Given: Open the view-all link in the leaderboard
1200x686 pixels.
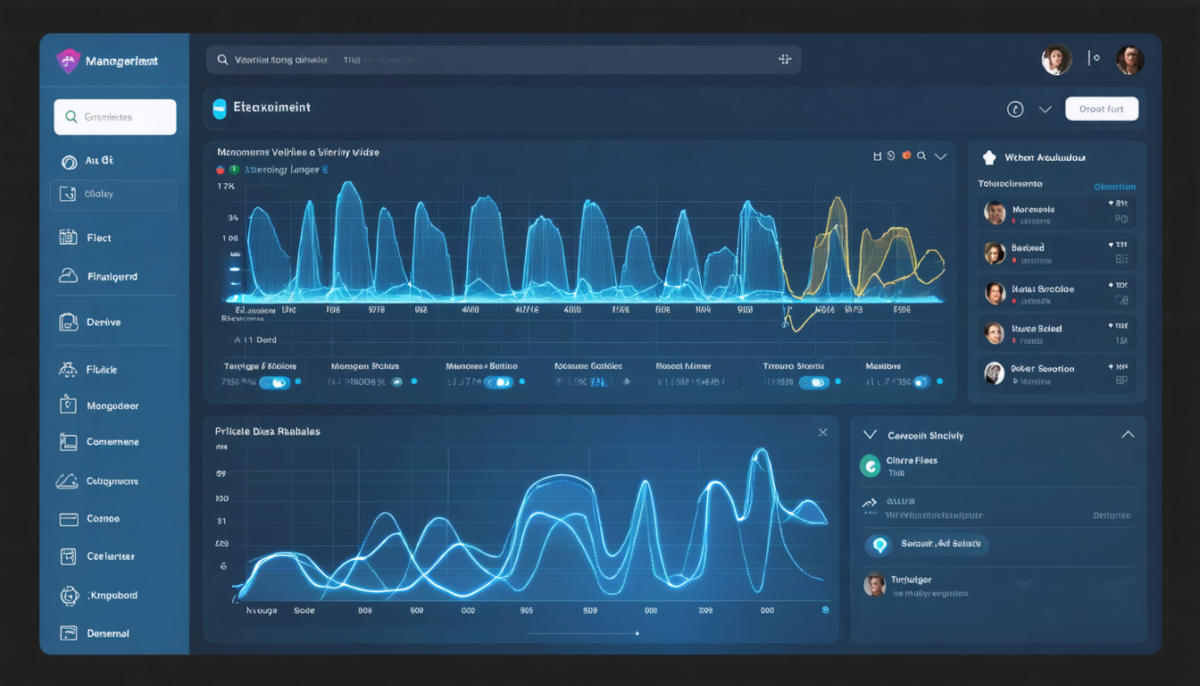Looking at the screenshot, I should click(1113, 186).
